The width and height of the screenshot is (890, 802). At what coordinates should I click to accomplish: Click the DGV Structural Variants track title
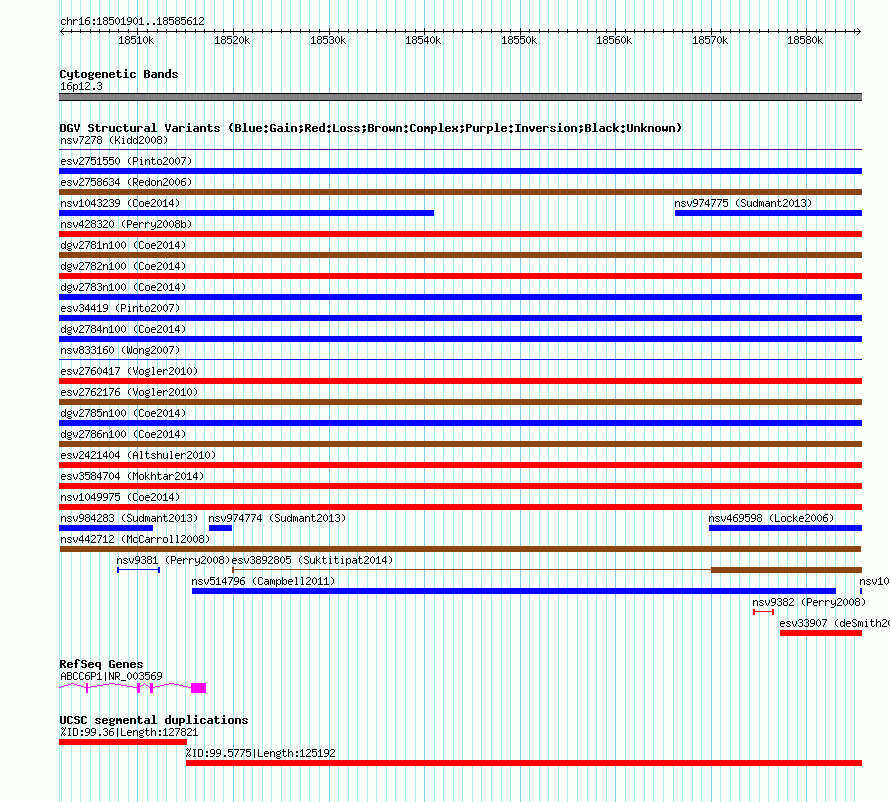point(371,128)
